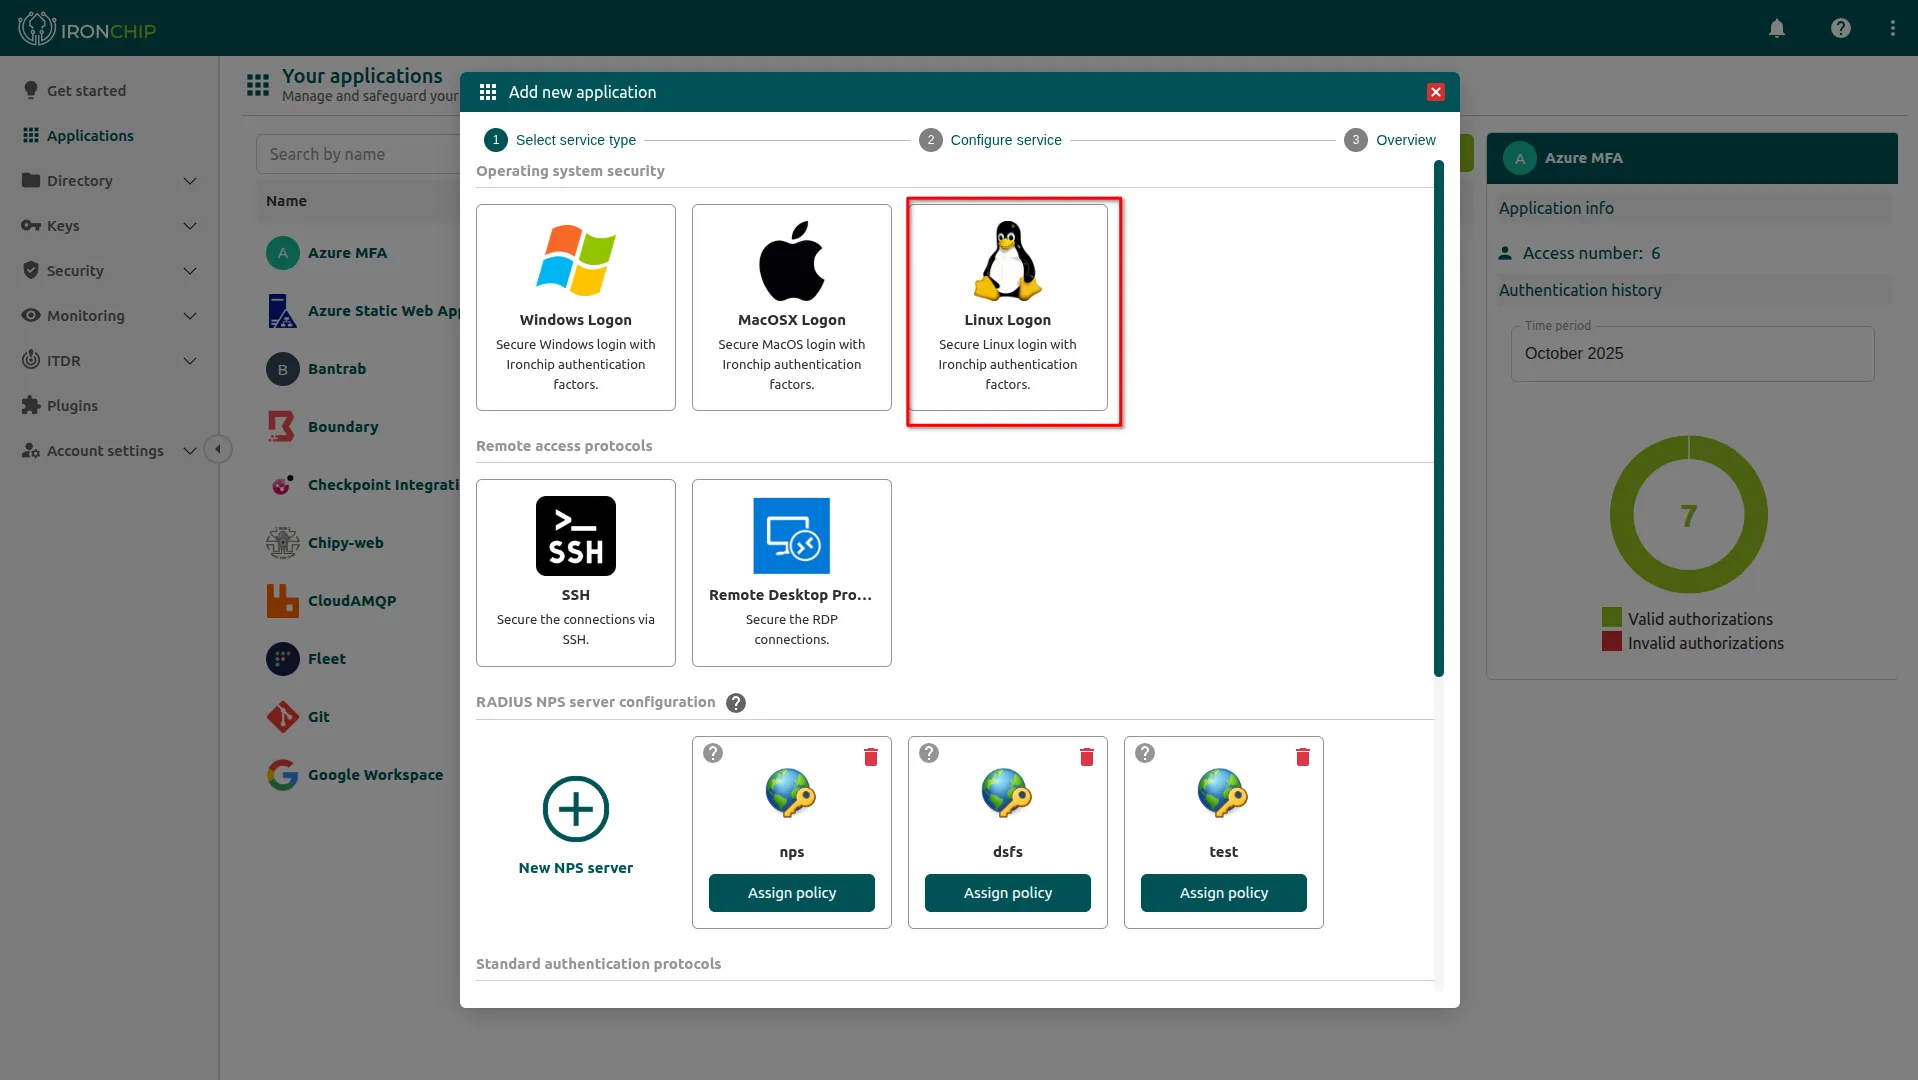Click the IRONCHIP logo
This screenshot has width=1918, height=1080.
click(x=88, y=29)
